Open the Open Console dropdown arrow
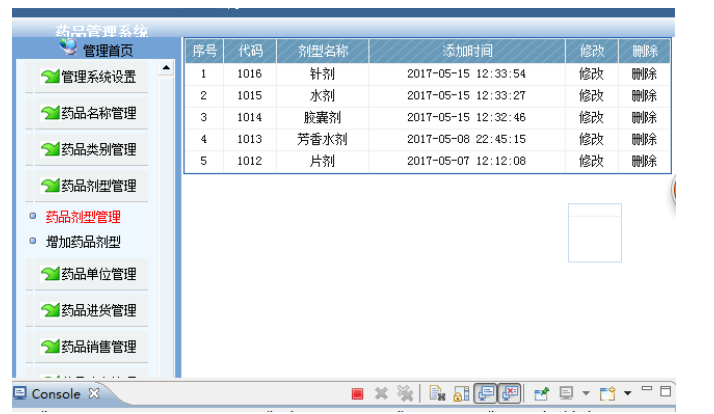Image resolution: width=714 pixels, height=414 pixels. [627, 393]
